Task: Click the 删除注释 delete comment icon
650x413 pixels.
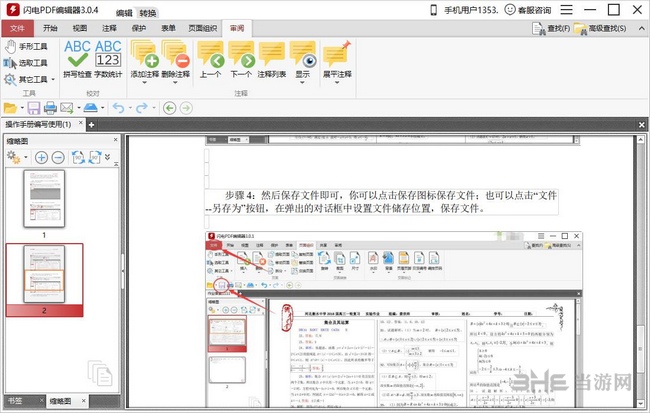Action: coord(175,54)
